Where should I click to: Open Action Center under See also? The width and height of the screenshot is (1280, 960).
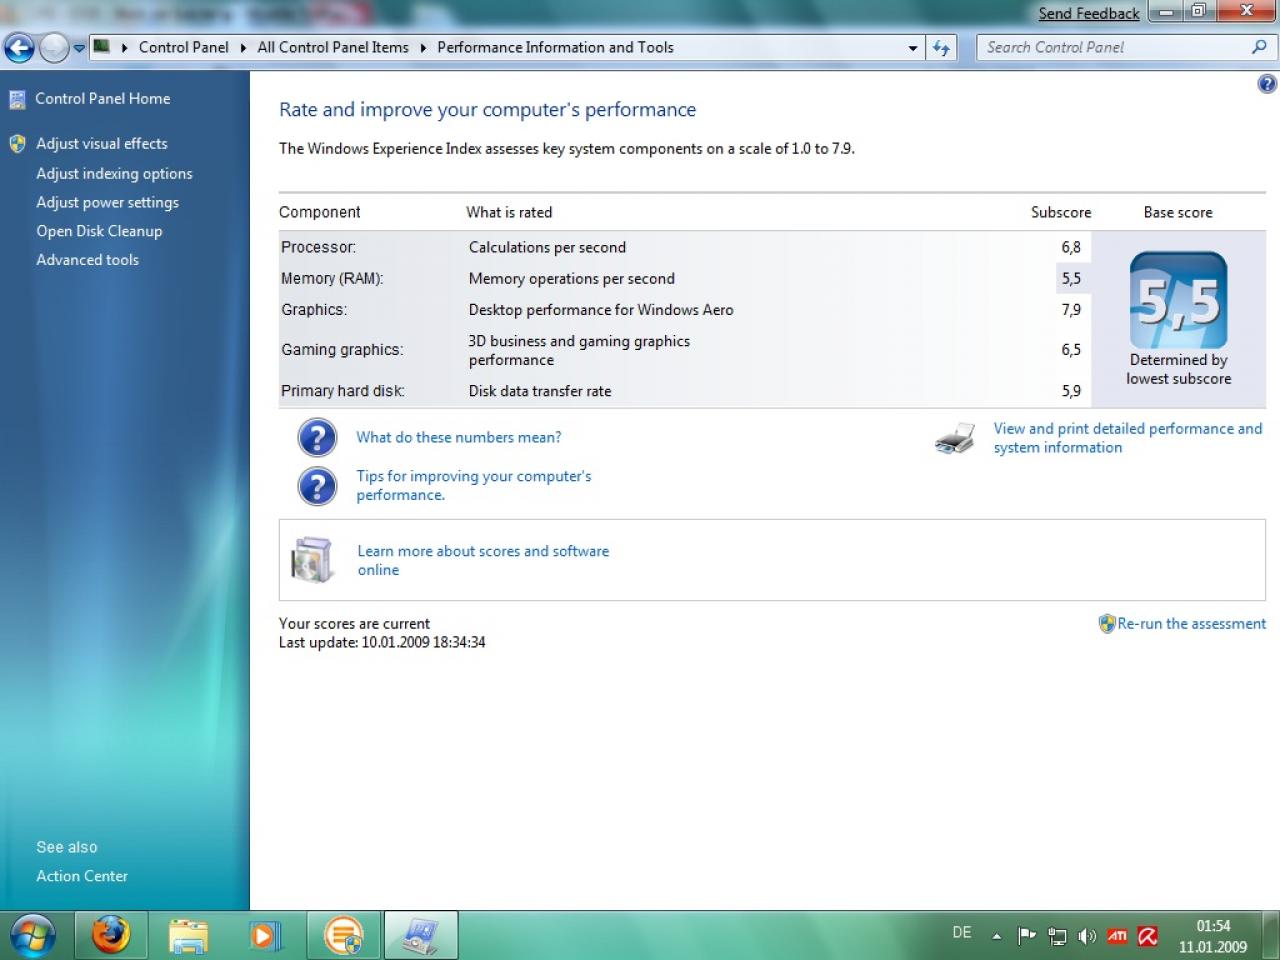pos(82,876)
